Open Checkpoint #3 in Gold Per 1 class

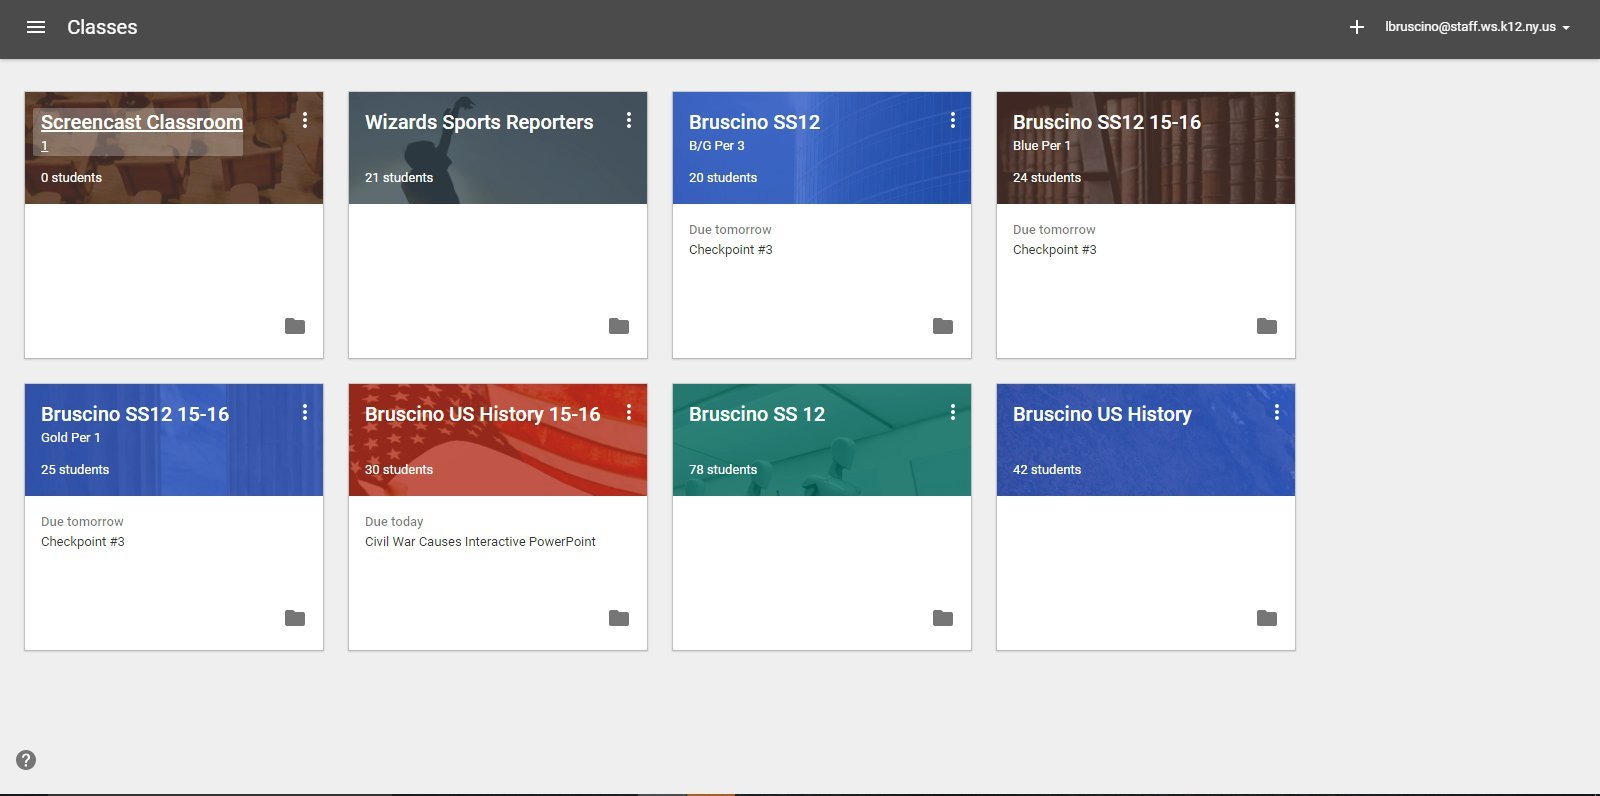coord(83,542)
